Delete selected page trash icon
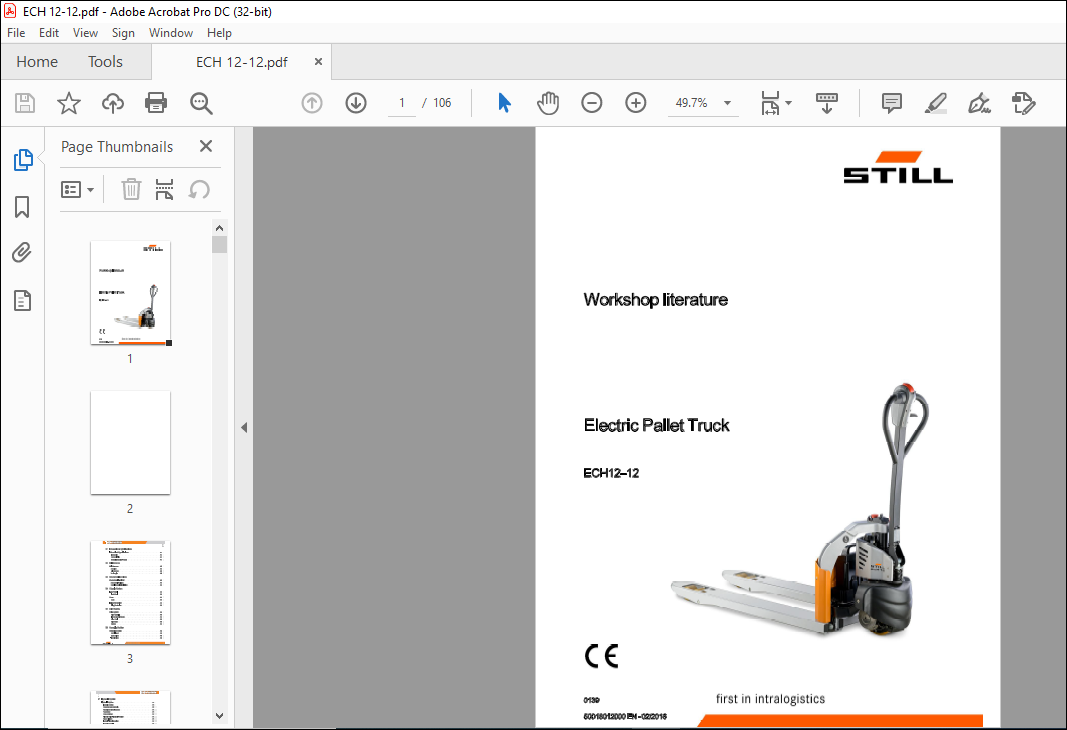The height and width of the screenshot is (730, 1067). (131, 189)
